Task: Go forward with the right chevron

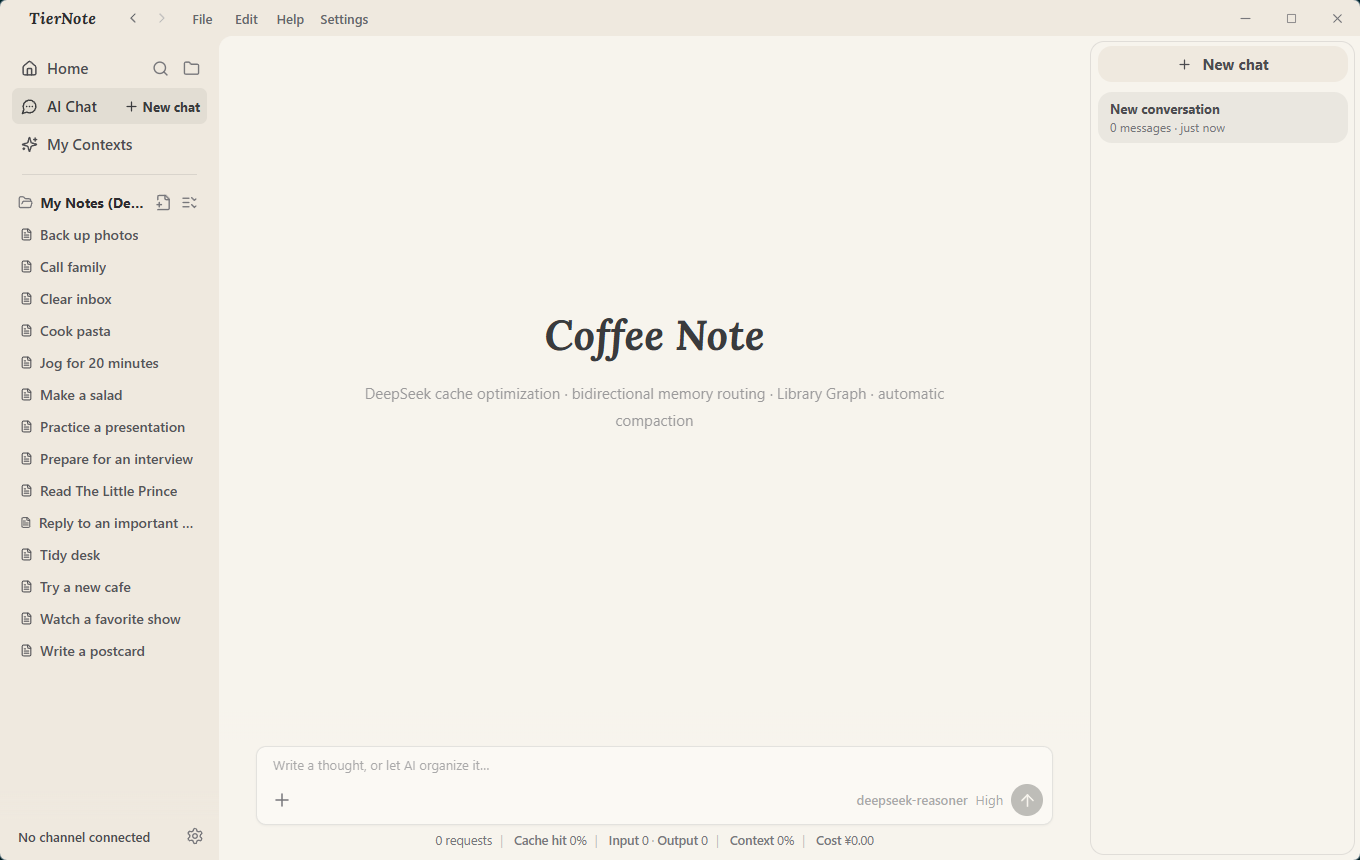Action: 161,19
